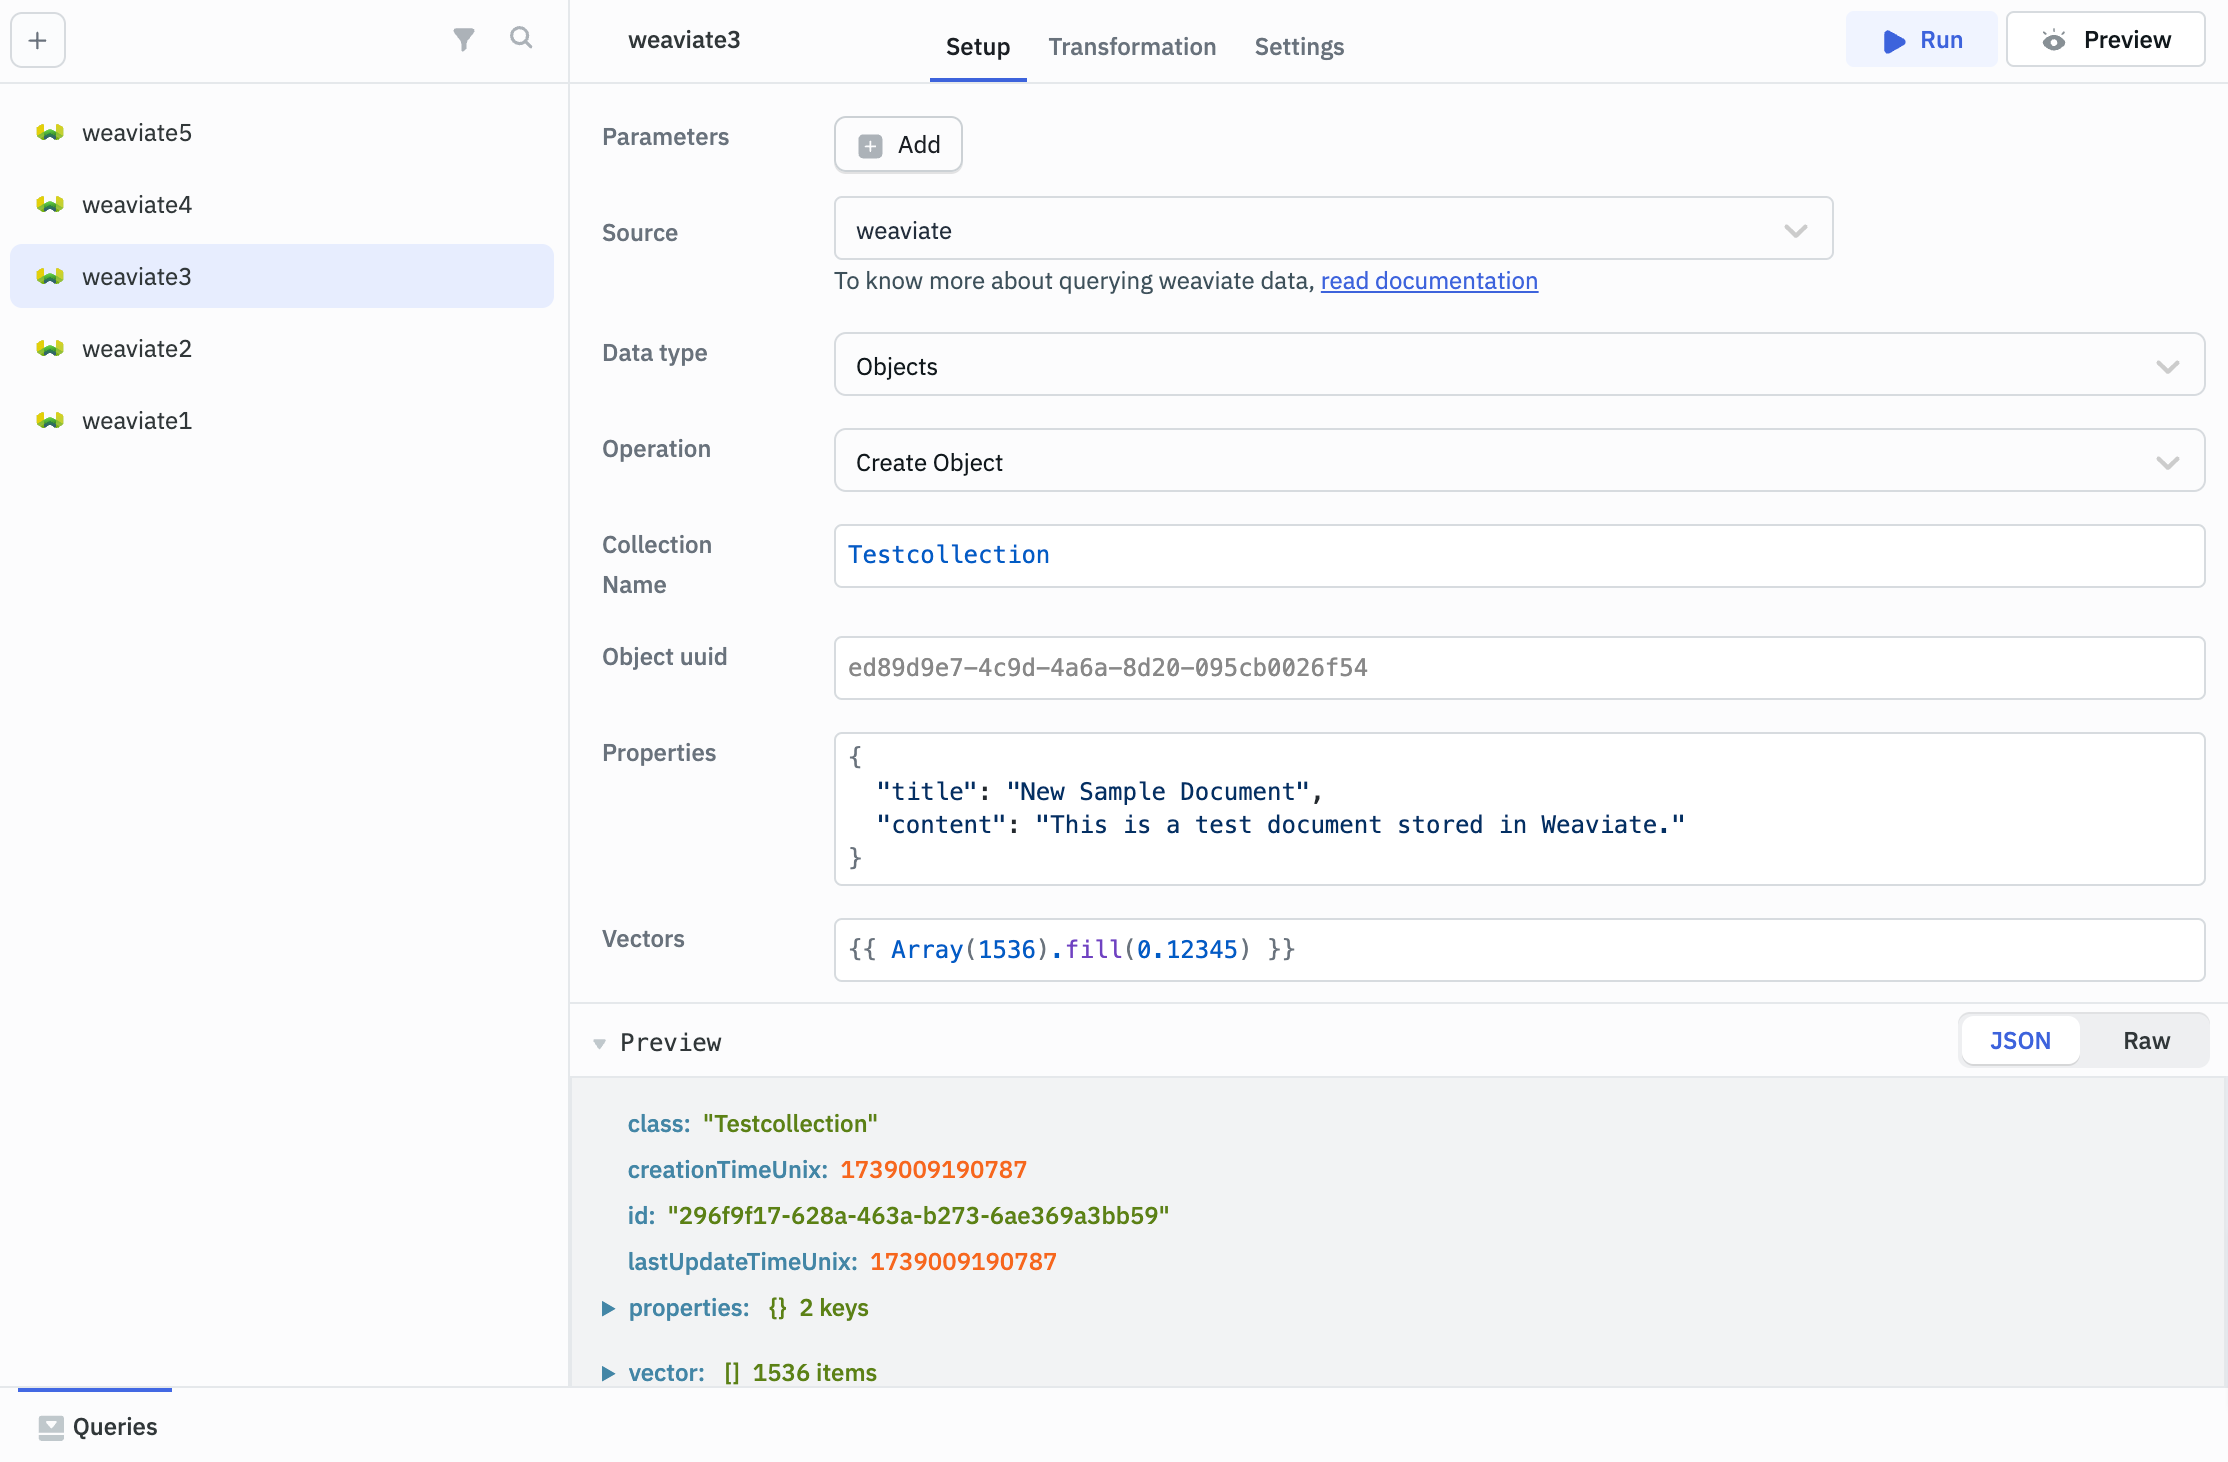Click the Preview eye icon

tap(2054, 39)
